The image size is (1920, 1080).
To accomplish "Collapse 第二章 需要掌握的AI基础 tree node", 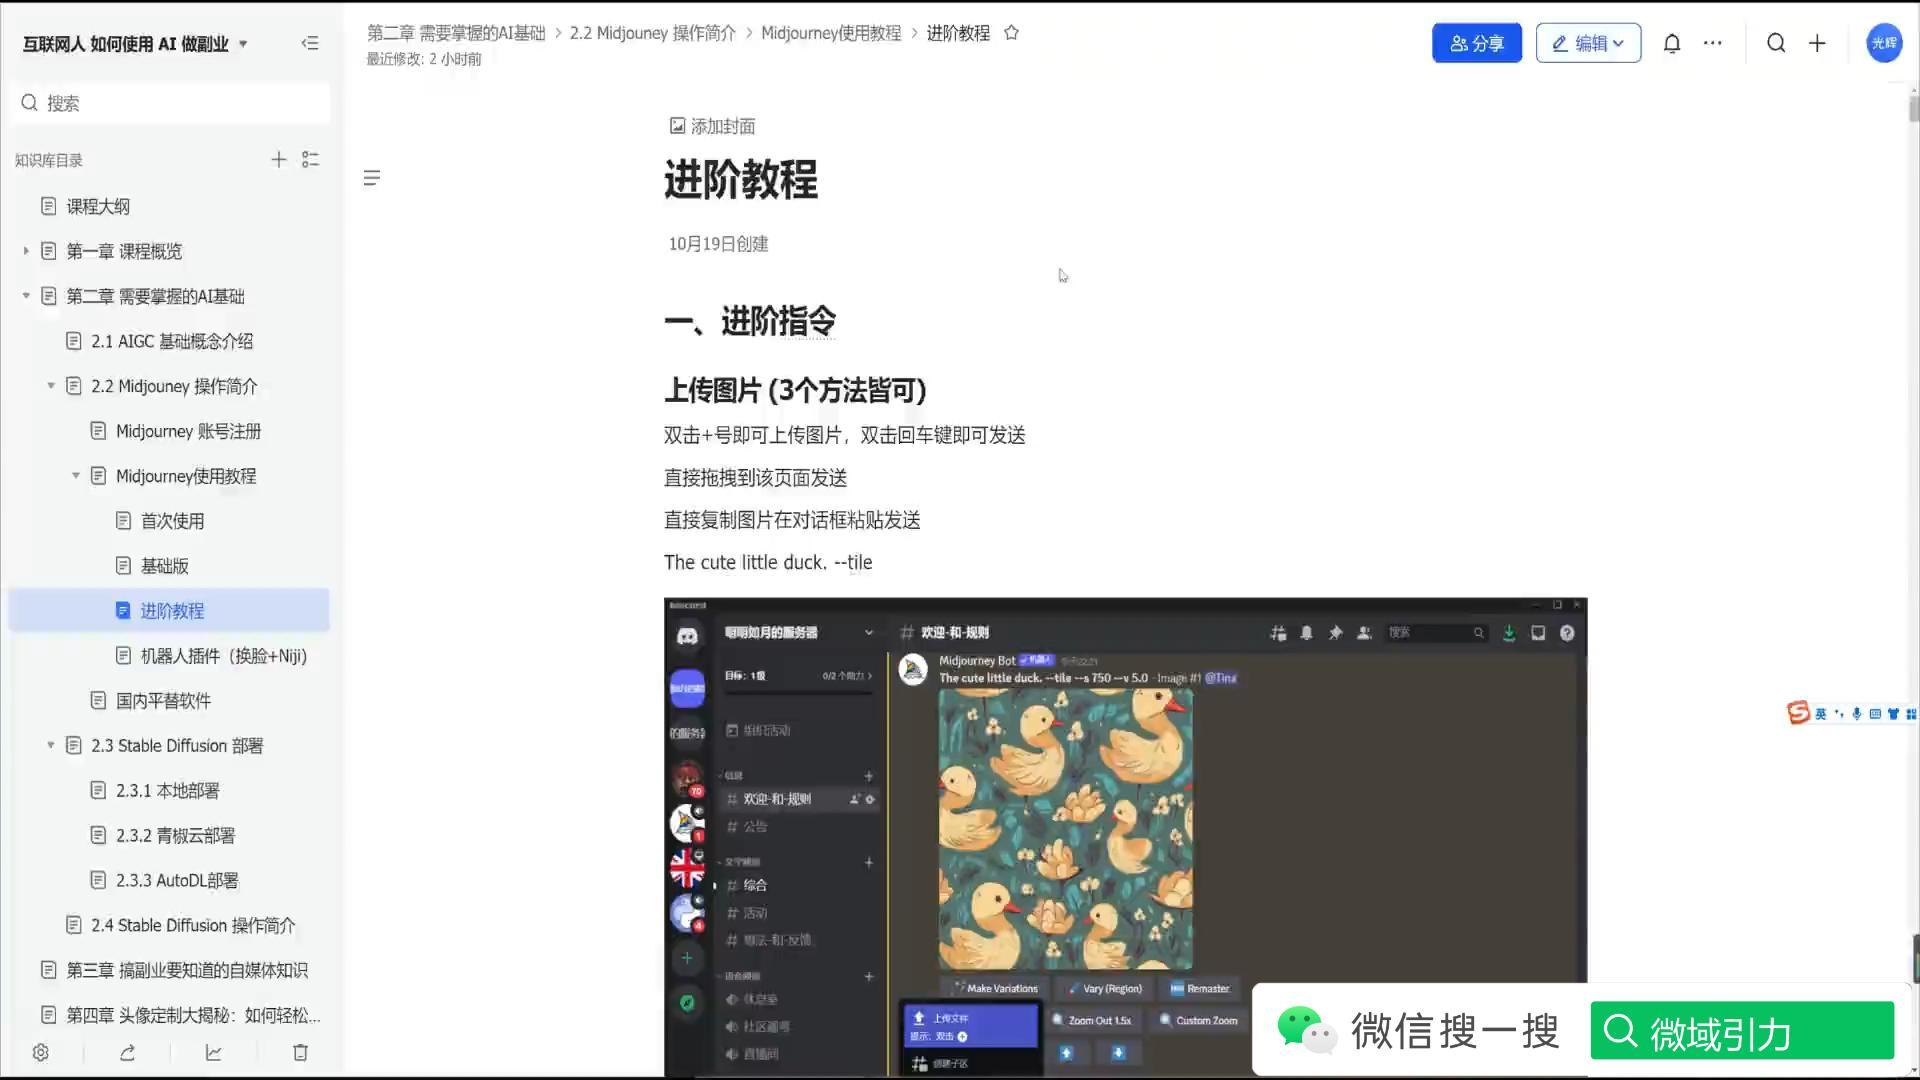I will click(x=26, y=296).
